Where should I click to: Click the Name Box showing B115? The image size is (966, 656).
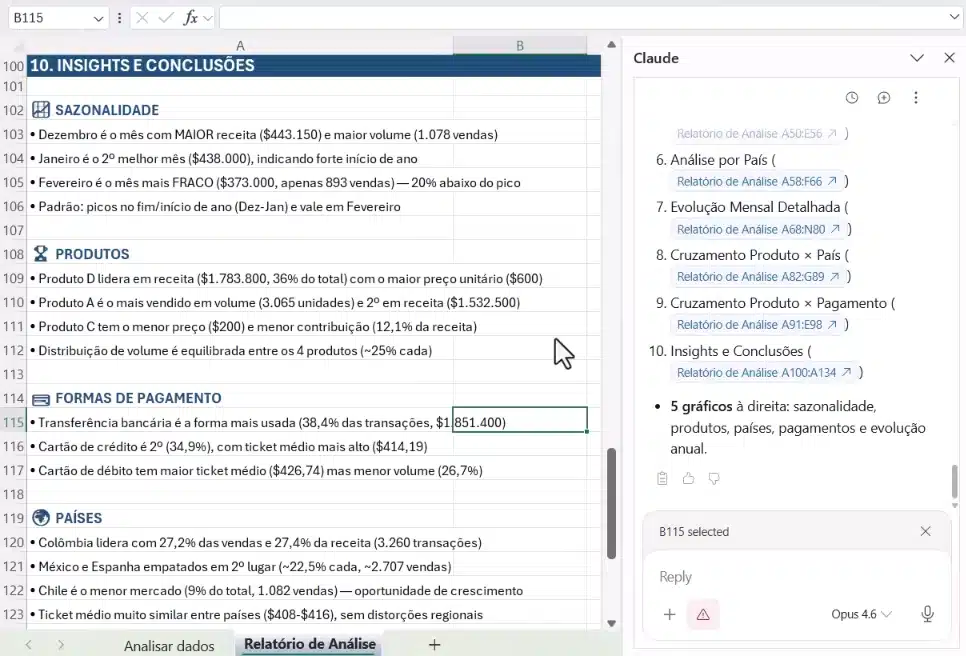pyautogui.click(x=49, y=18)
